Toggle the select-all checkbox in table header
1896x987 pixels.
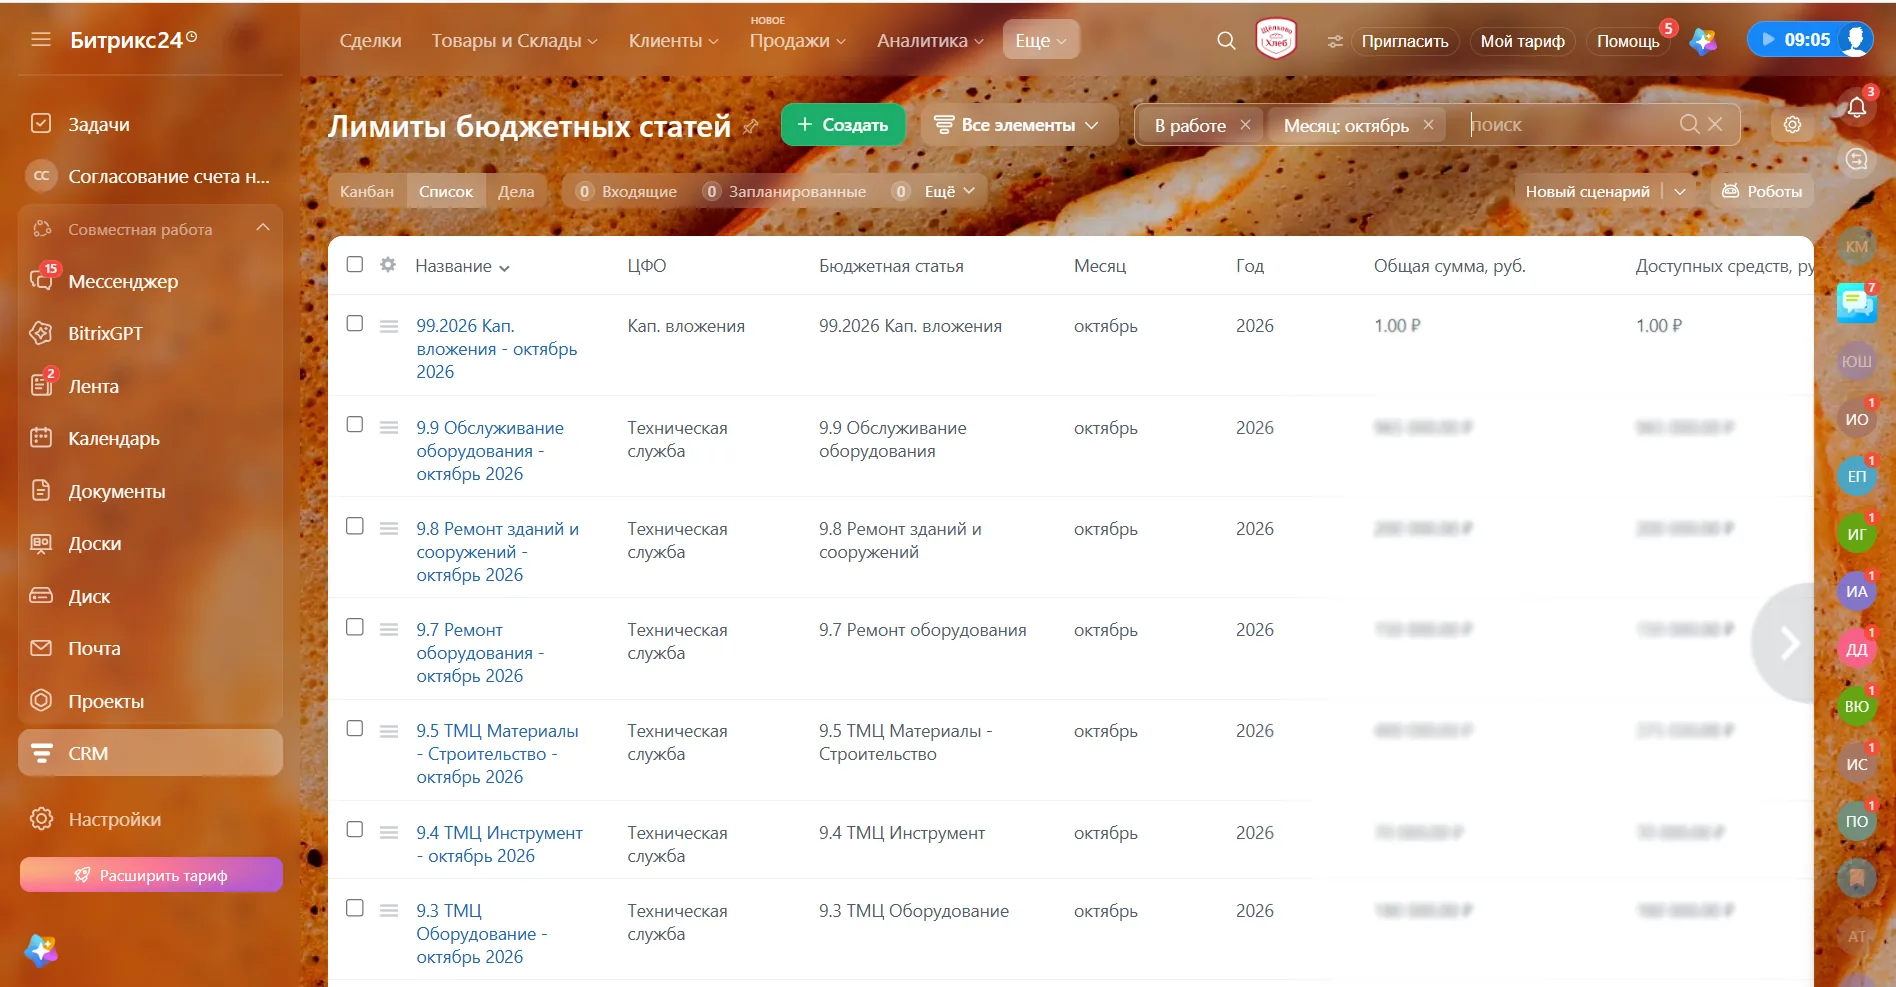355,264
